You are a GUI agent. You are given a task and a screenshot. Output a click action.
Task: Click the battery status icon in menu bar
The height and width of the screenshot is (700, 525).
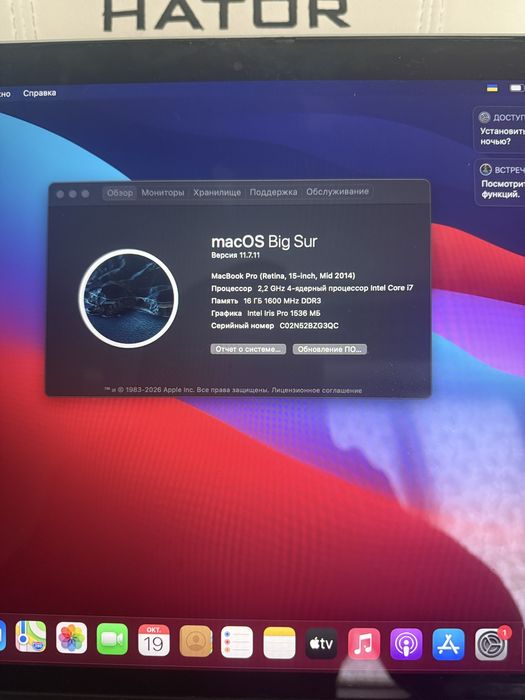[x=517, y=88]
